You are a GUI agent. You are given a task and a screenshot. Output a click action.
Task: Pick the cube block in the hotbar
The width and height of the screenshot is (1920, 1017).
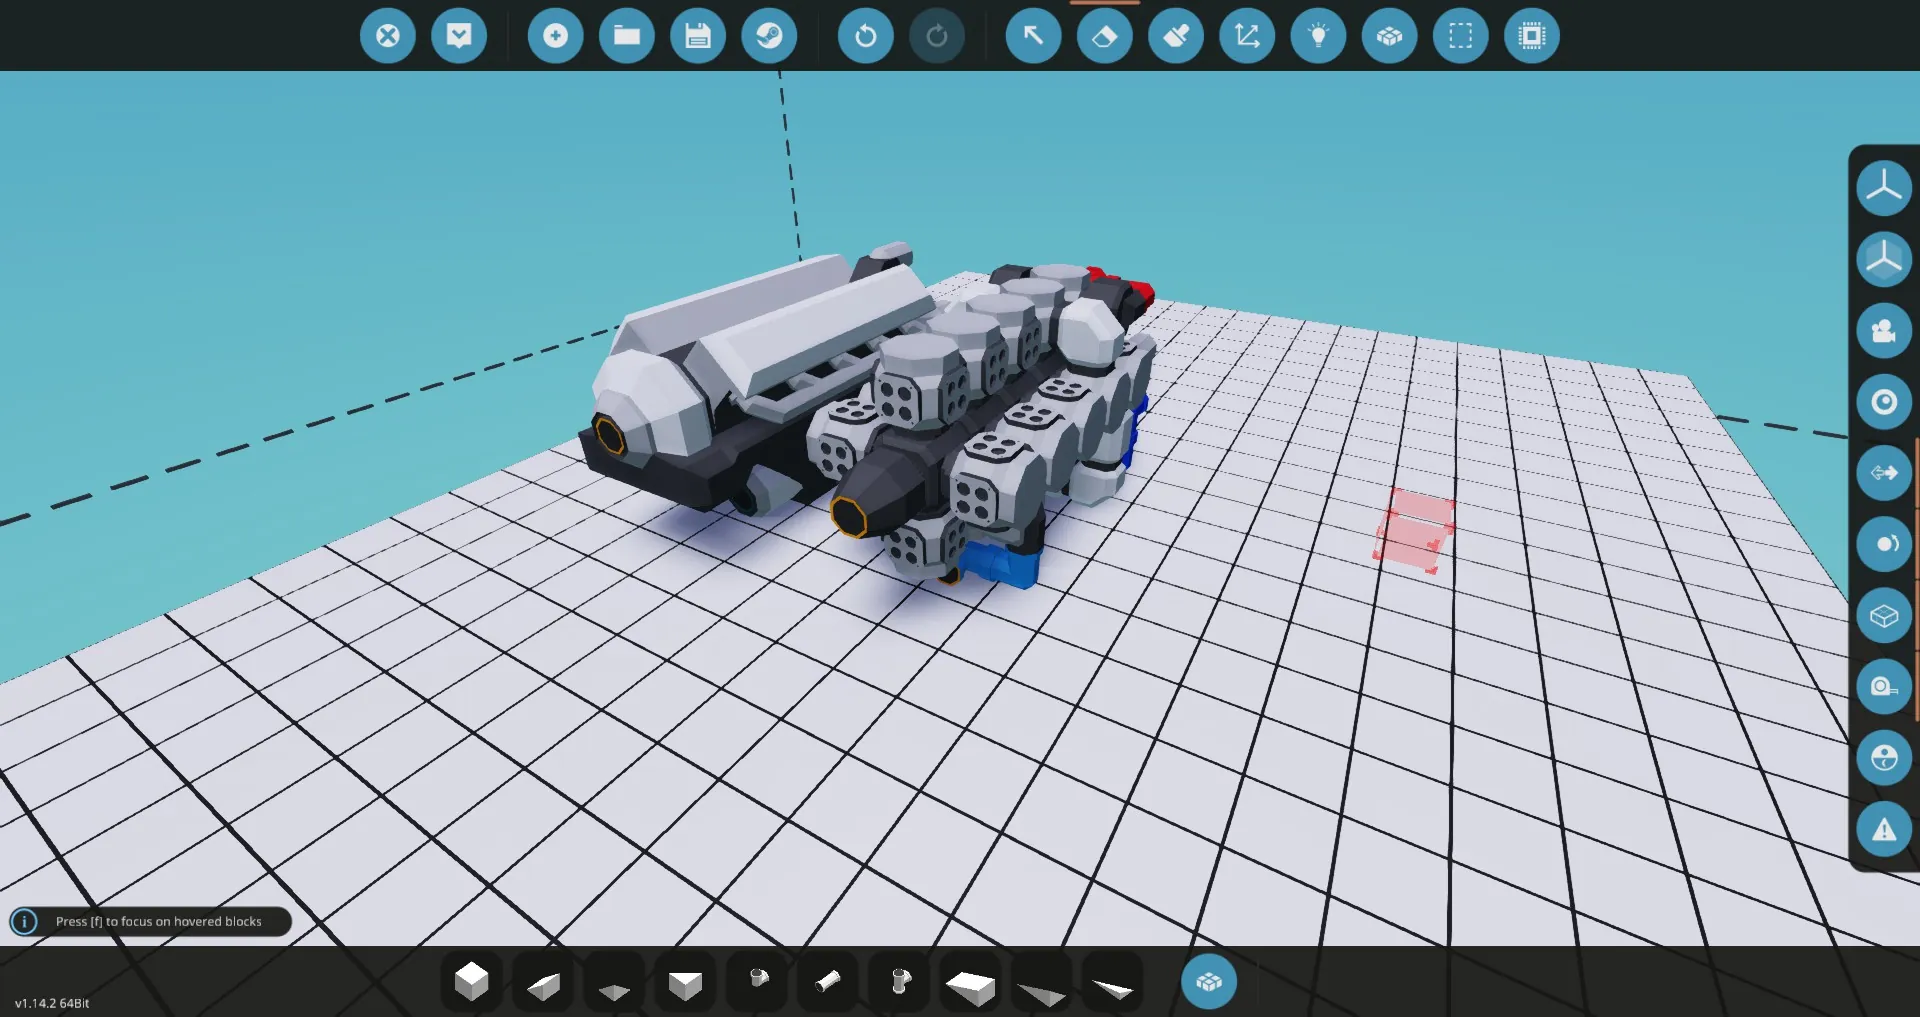click(x=471, y=982)
